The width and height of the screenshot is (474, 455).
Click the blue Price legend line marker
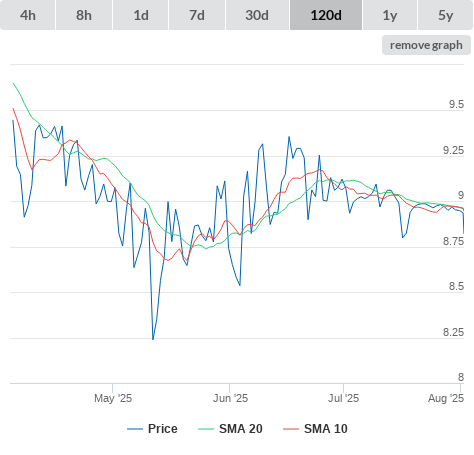[x=135, y=429]
